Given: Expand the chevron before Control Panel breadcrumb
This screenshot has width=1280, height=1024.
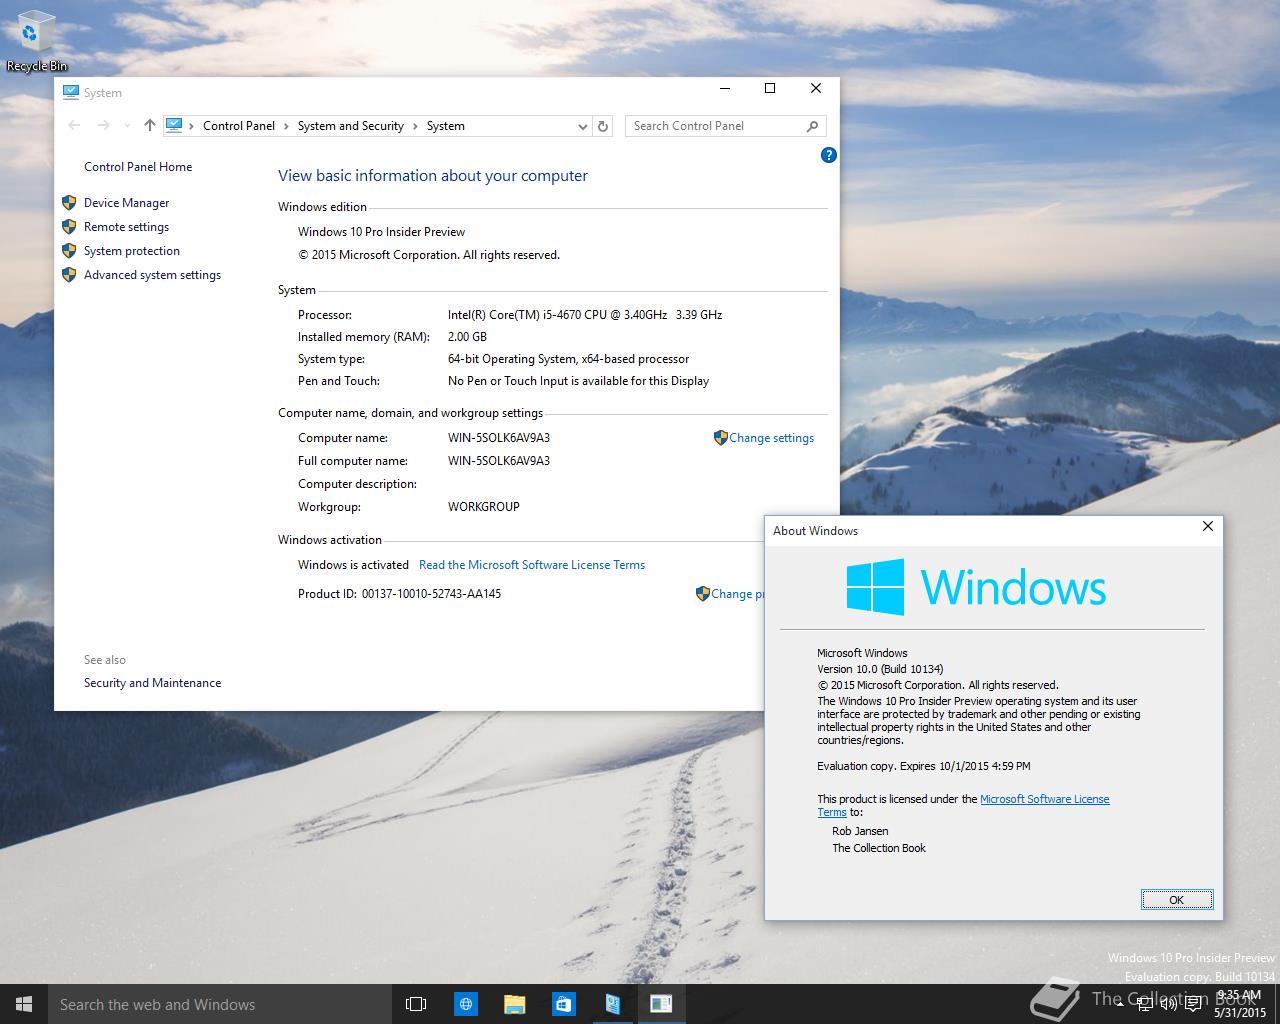Looking at the screenshot, I should click(x=191, y=126).
